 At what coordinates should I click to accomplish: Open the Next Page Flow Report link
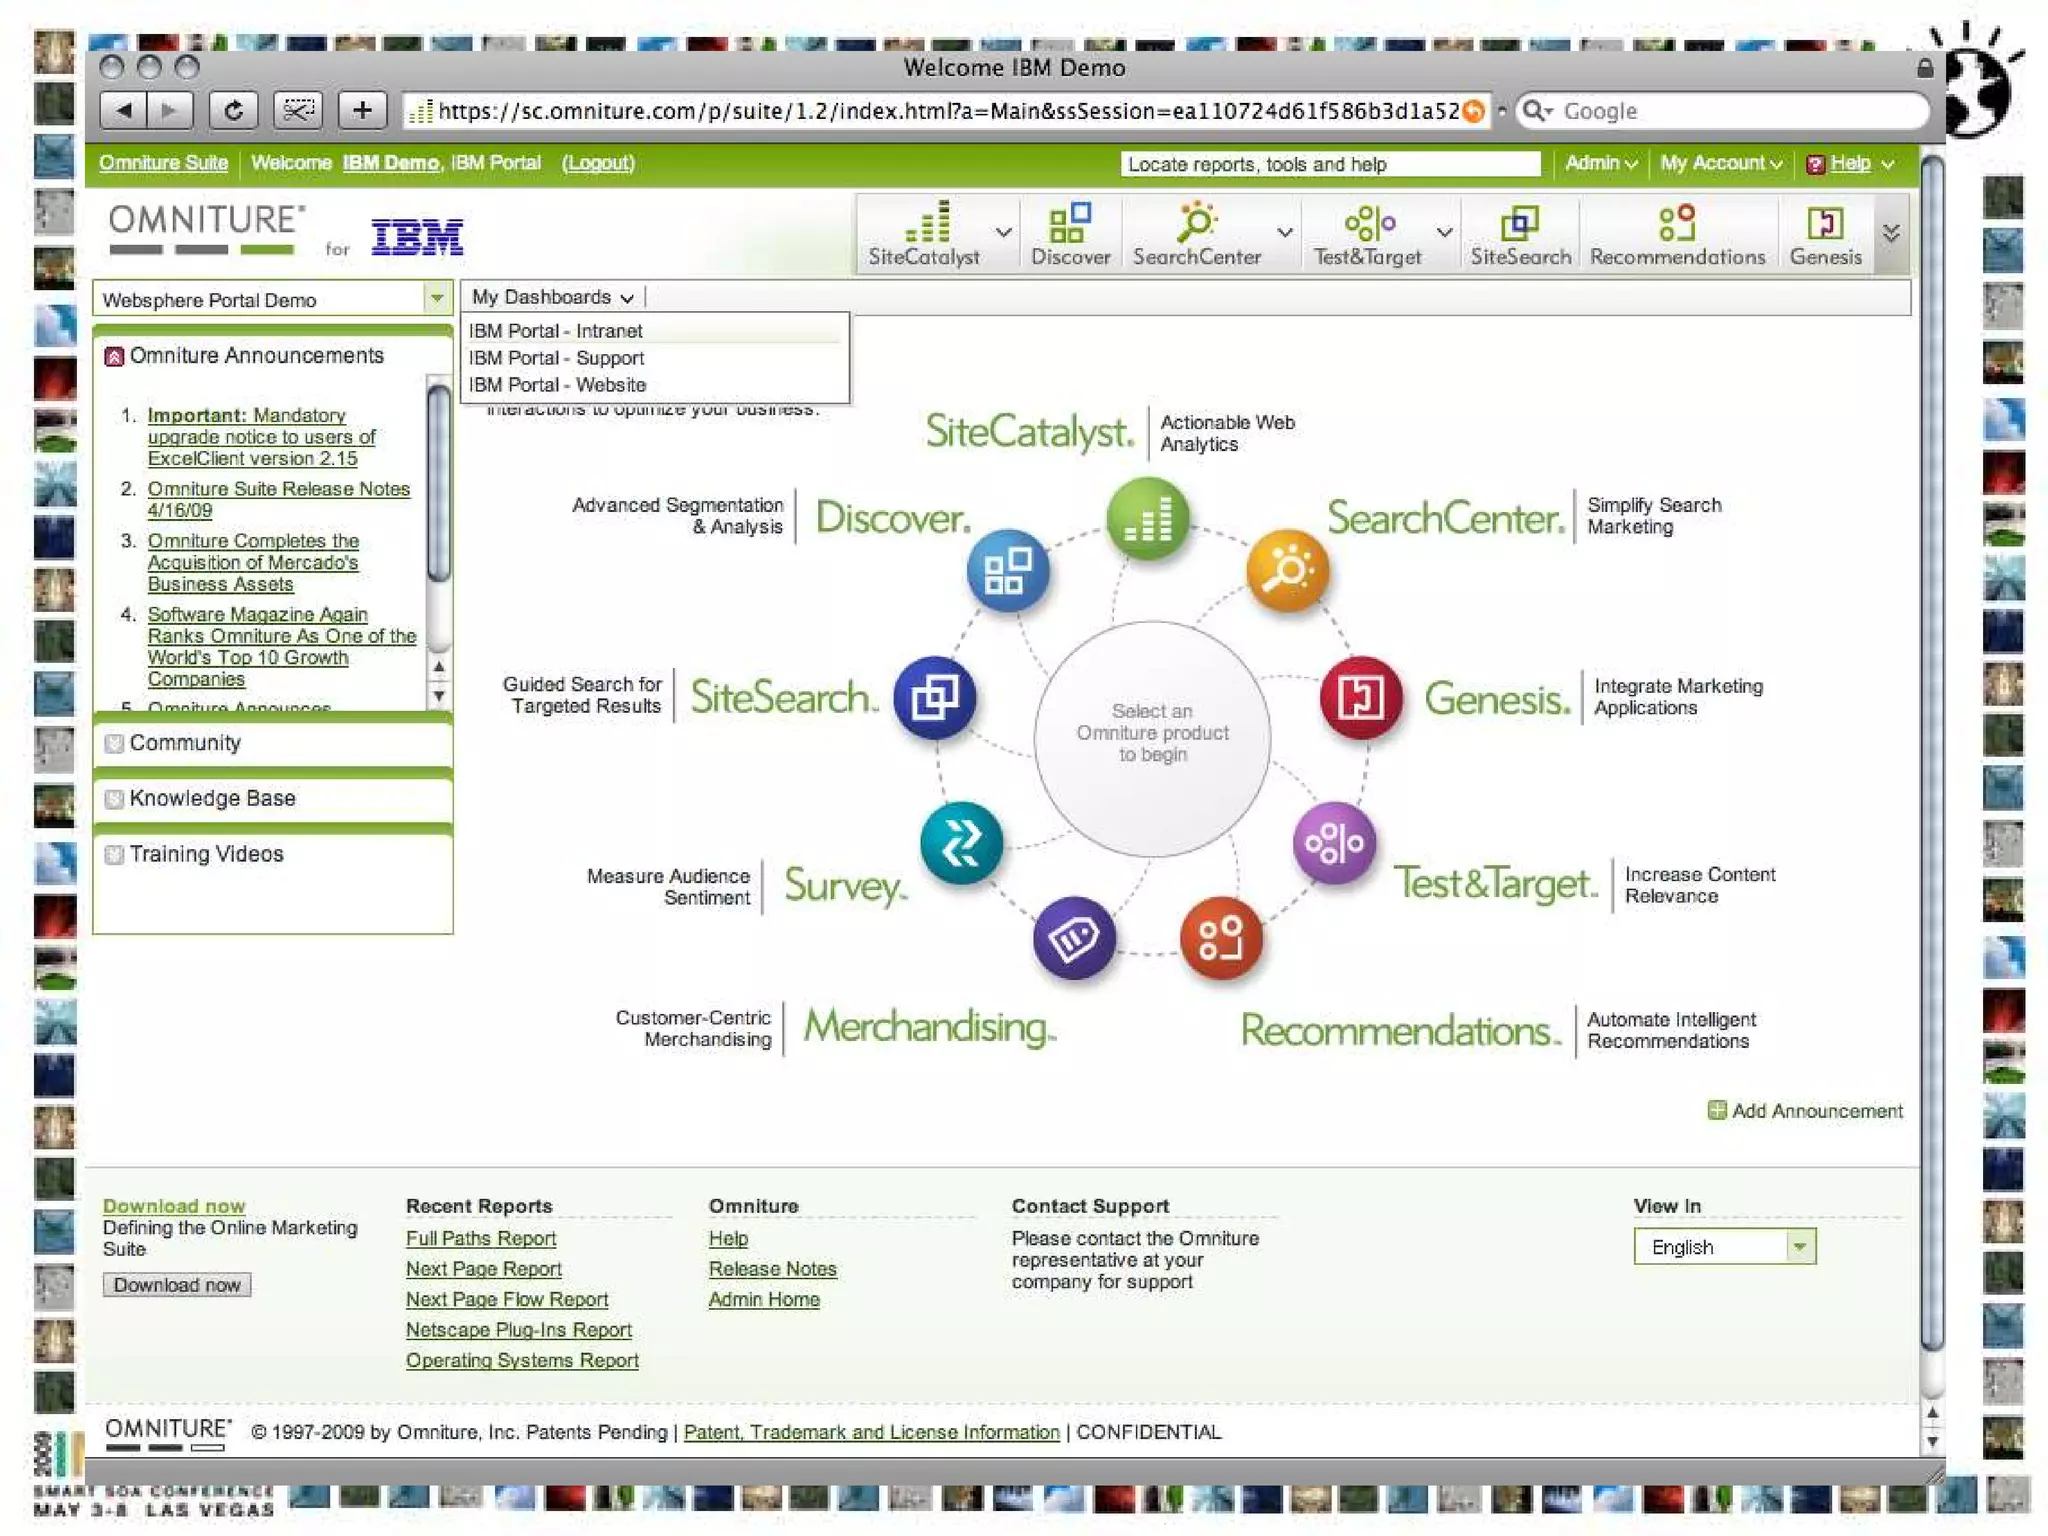pyautogui.click(x=507, y=1299)
